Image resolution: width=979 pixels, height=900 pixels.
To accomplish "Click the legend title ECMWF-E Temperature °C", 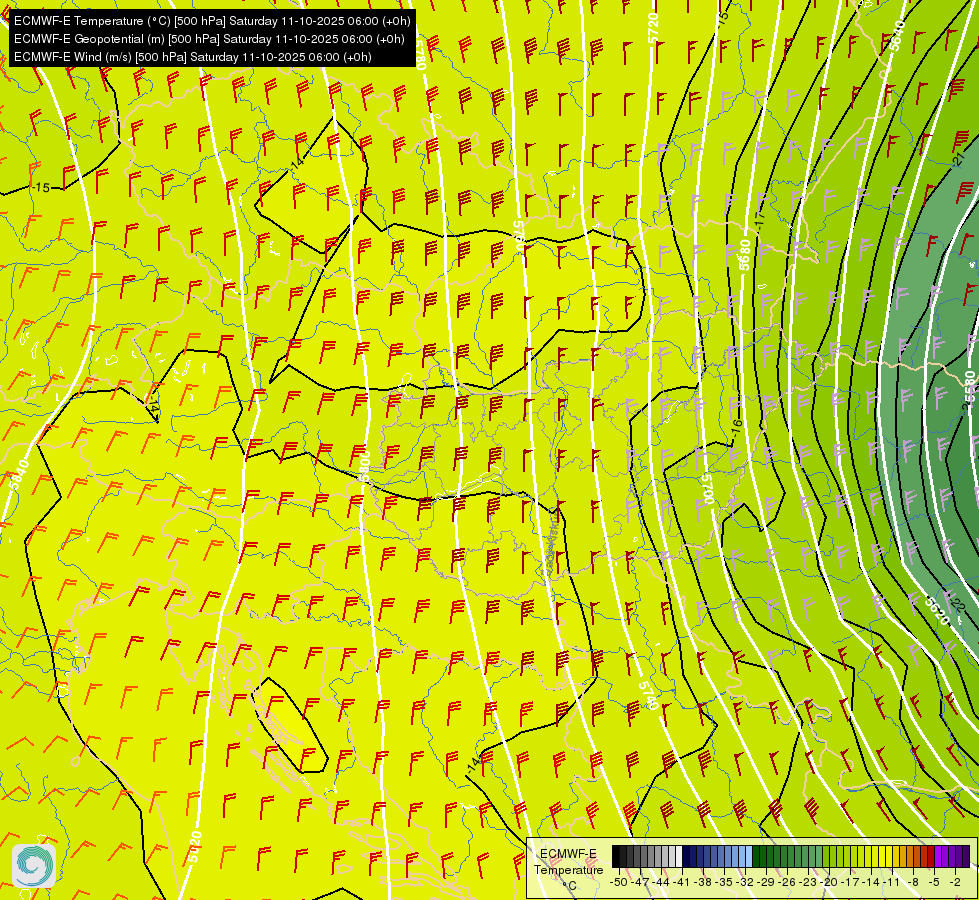I will click(x=568, y=869).
